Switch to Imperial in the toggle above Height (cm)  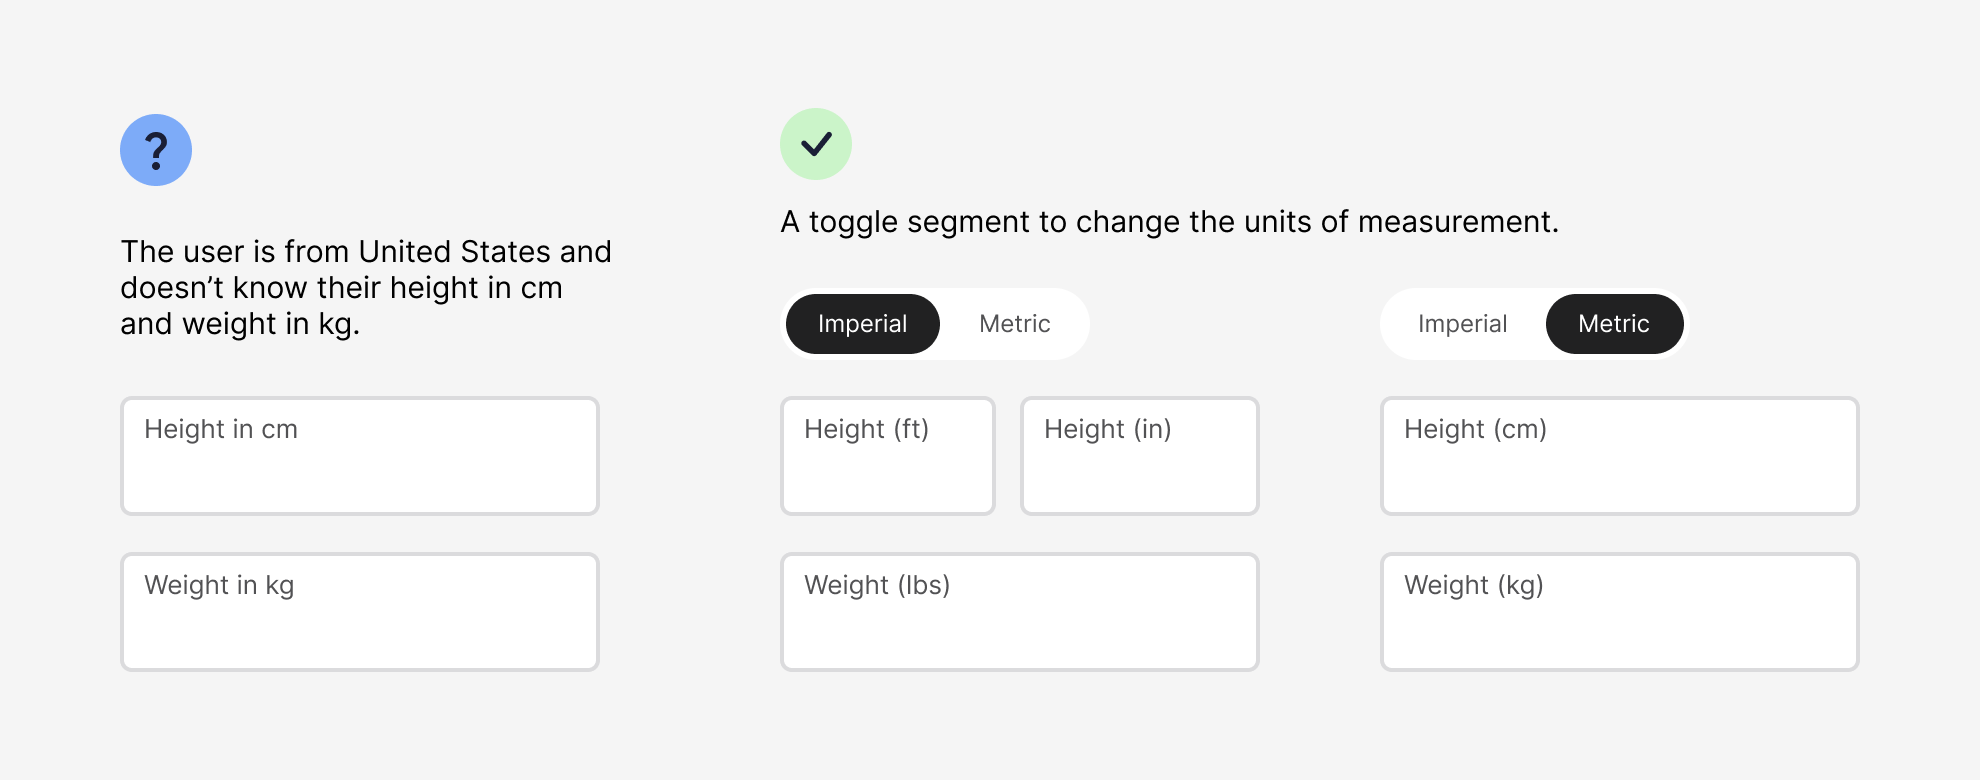(1462, 324)
